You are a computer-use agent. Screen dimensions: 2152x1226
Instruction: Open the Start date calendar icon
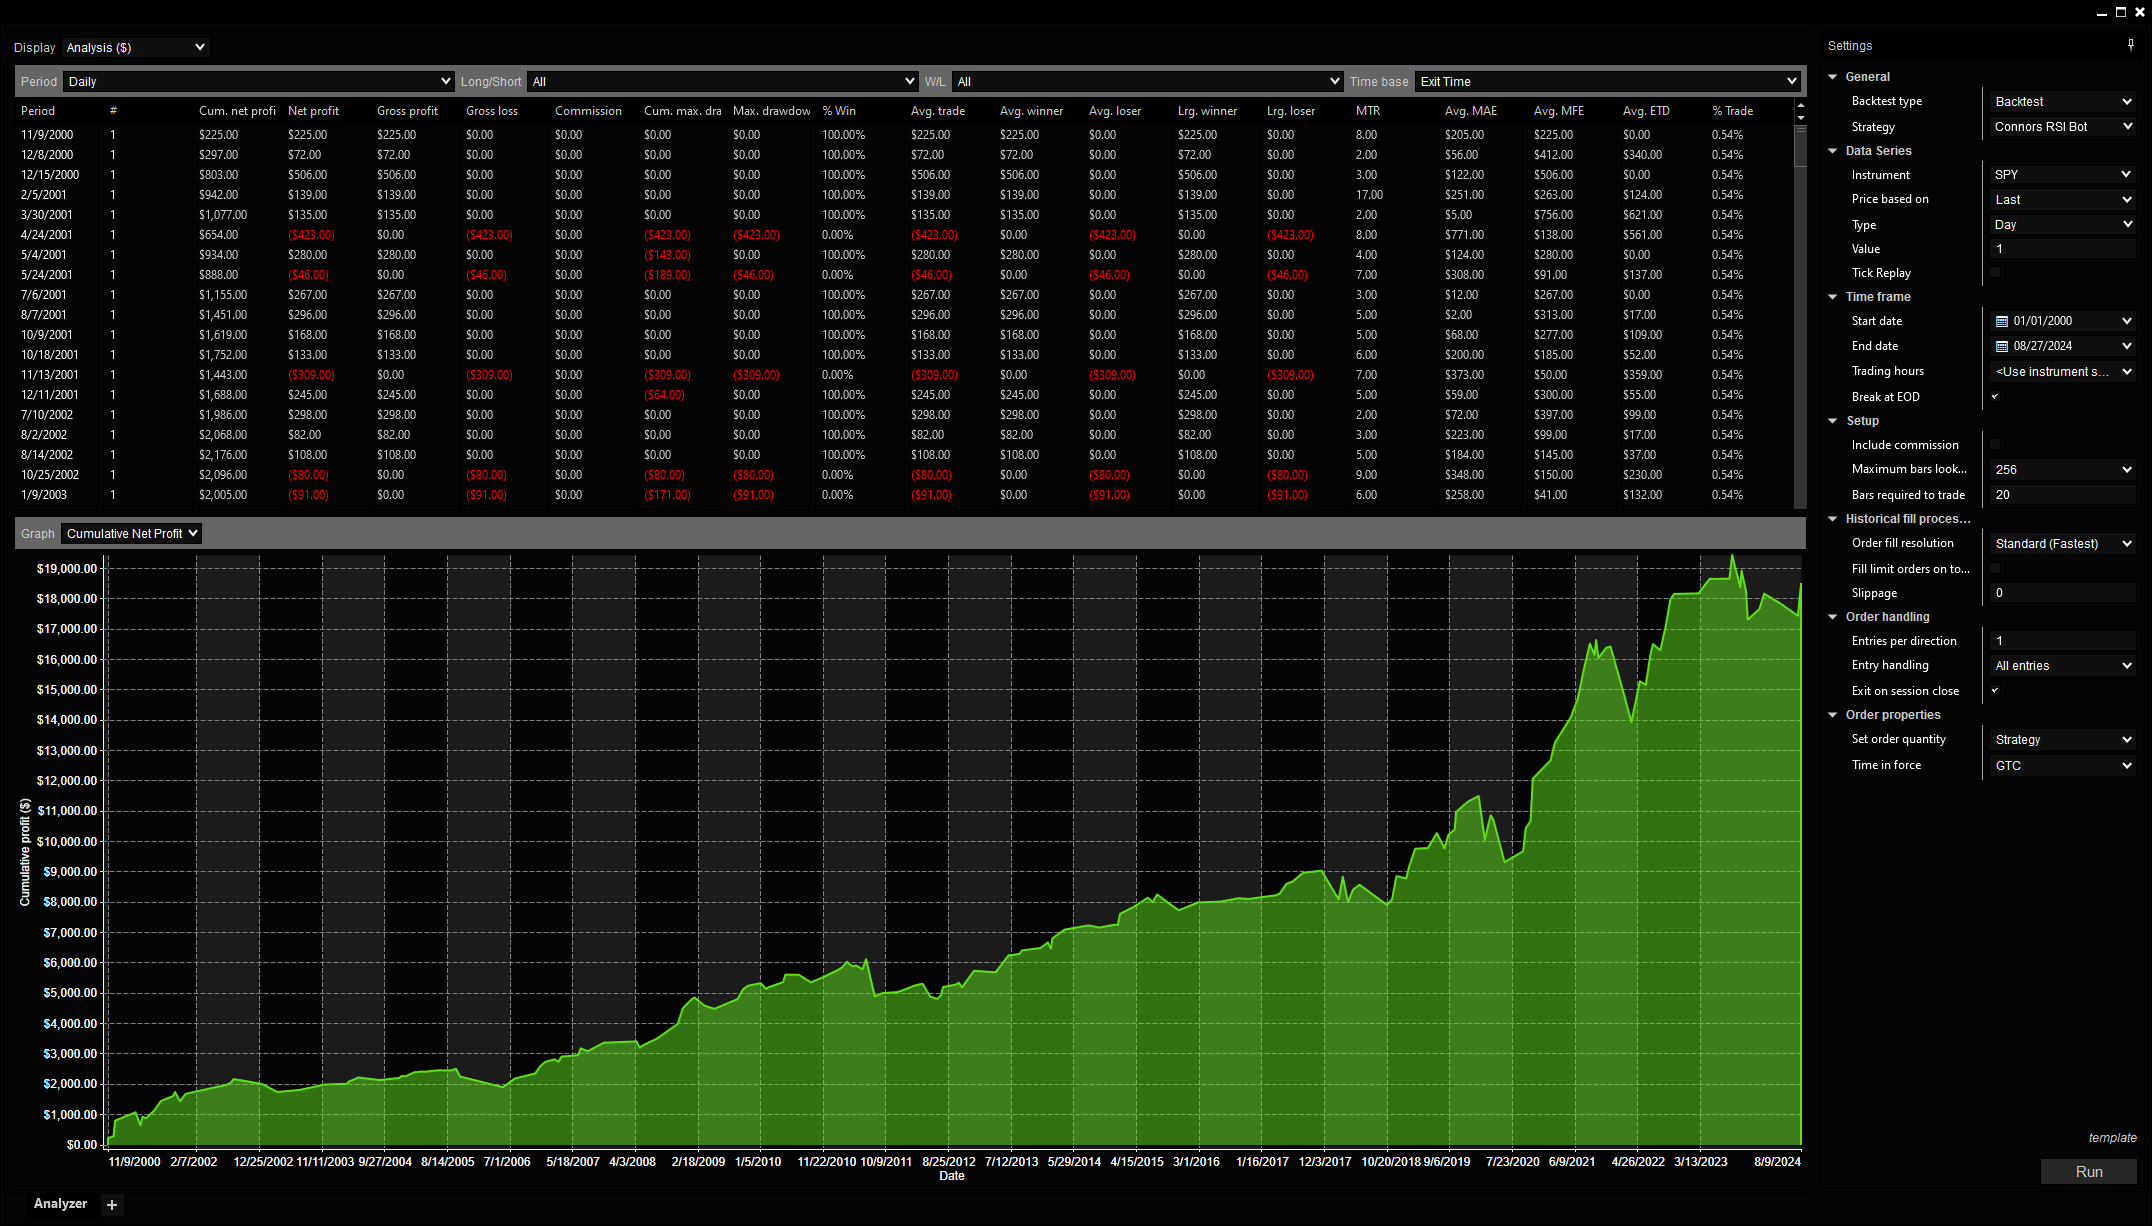coord(2001,321)
